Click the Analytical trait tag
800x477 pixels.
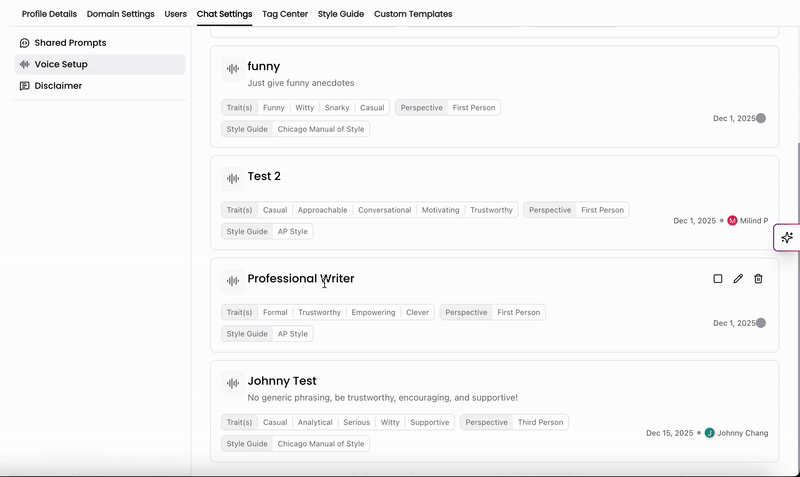click(x=315, y=422)
